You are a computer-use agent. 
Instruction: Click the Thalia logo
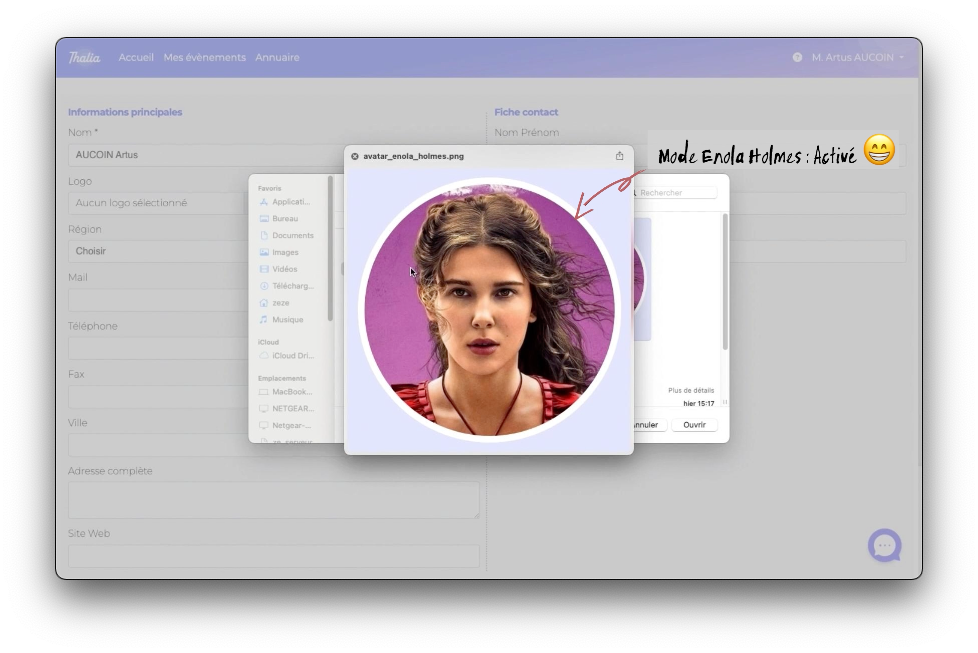pyautogui.click(x=84, y=58)
